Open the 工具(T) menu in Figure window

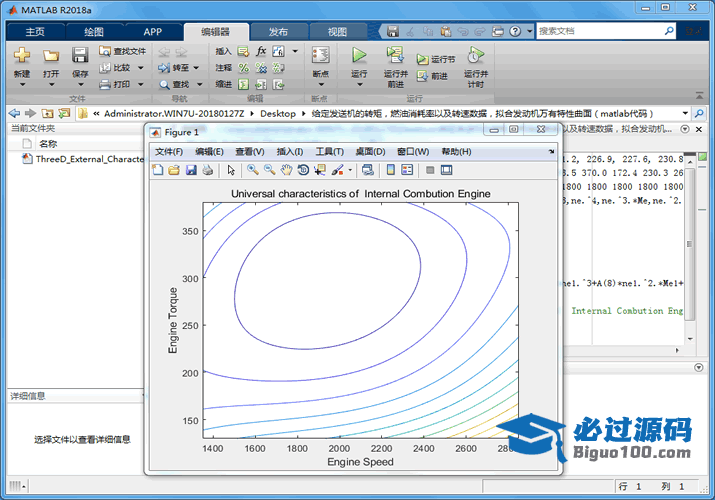329,152
